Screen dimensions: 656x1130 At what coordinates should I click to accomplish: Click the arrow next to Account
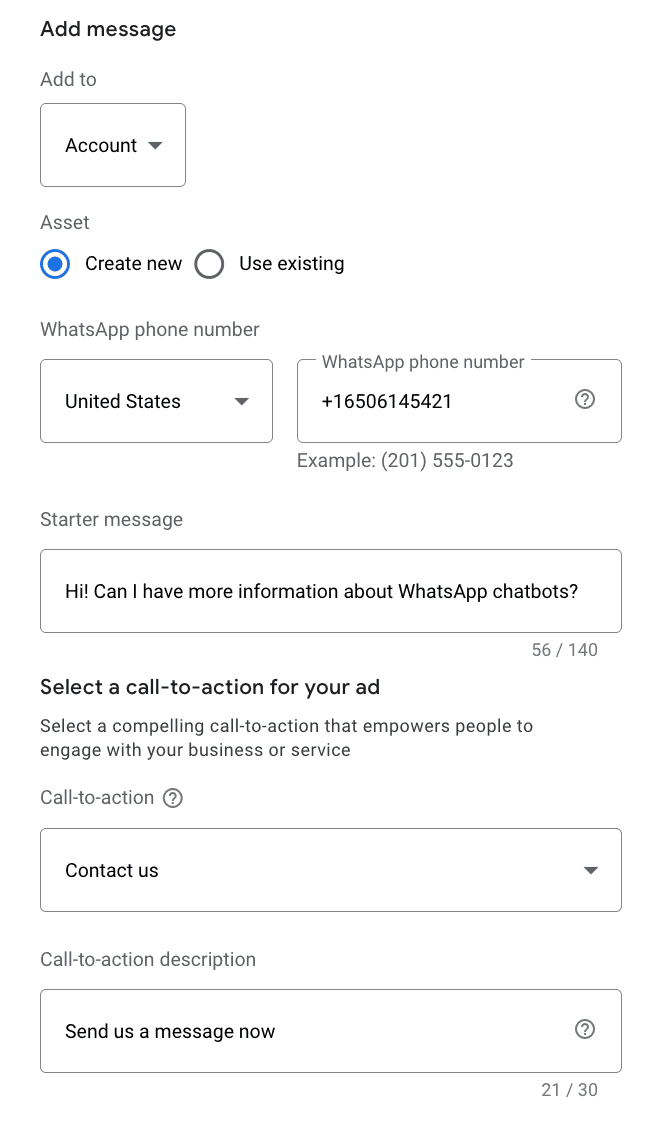[x=155, y=146]
